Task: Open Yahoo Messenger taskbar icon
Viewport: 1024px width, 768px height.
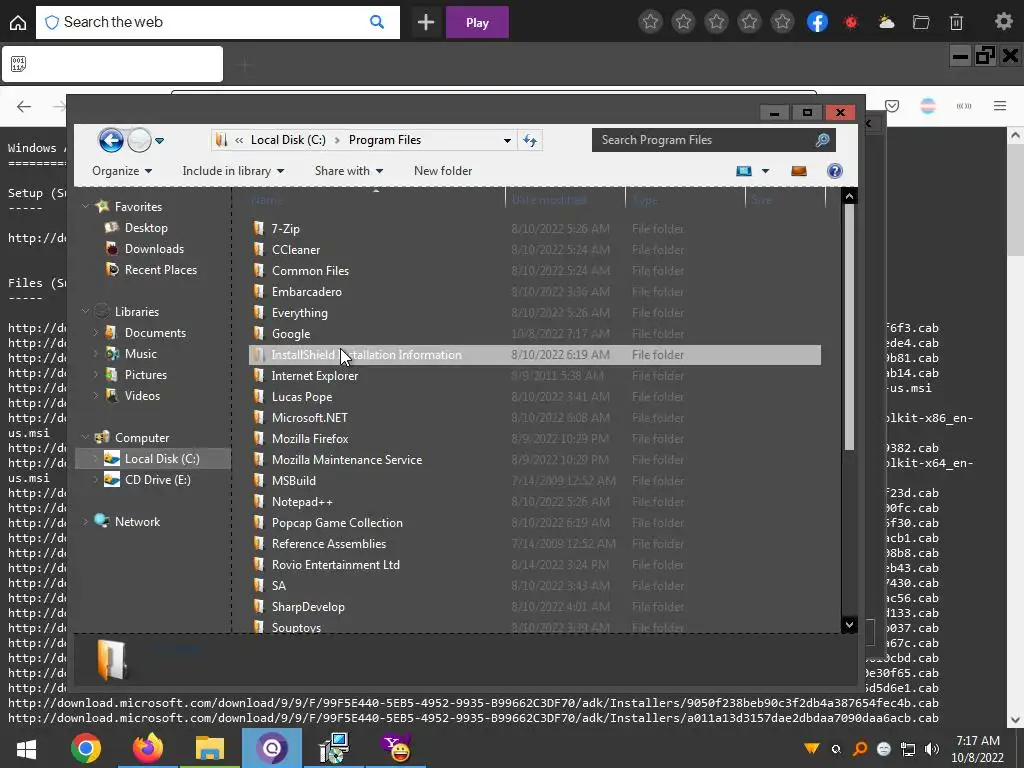Action: [396, 748]
